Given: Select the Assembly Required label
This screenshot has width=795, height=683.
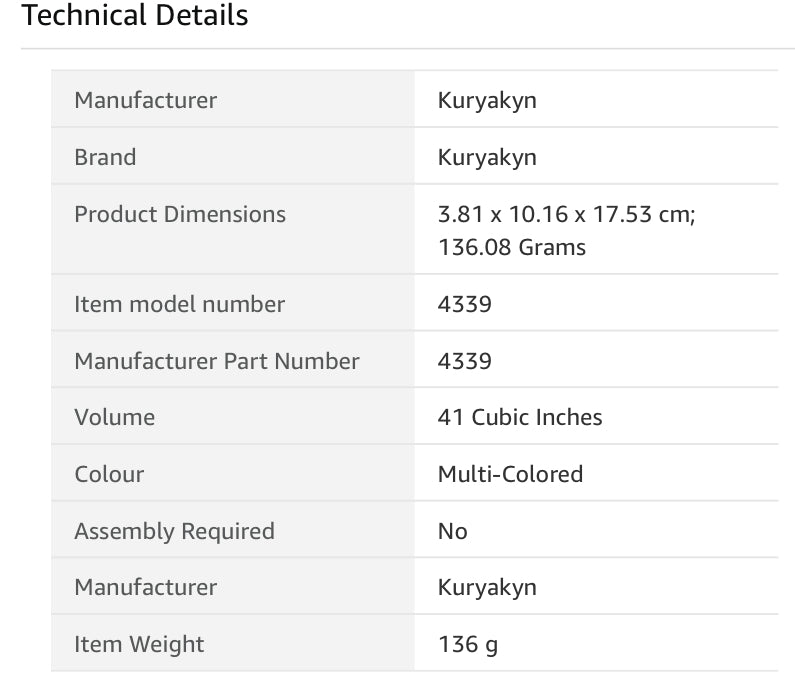Looking at the screenshot, I should [174, 531].
